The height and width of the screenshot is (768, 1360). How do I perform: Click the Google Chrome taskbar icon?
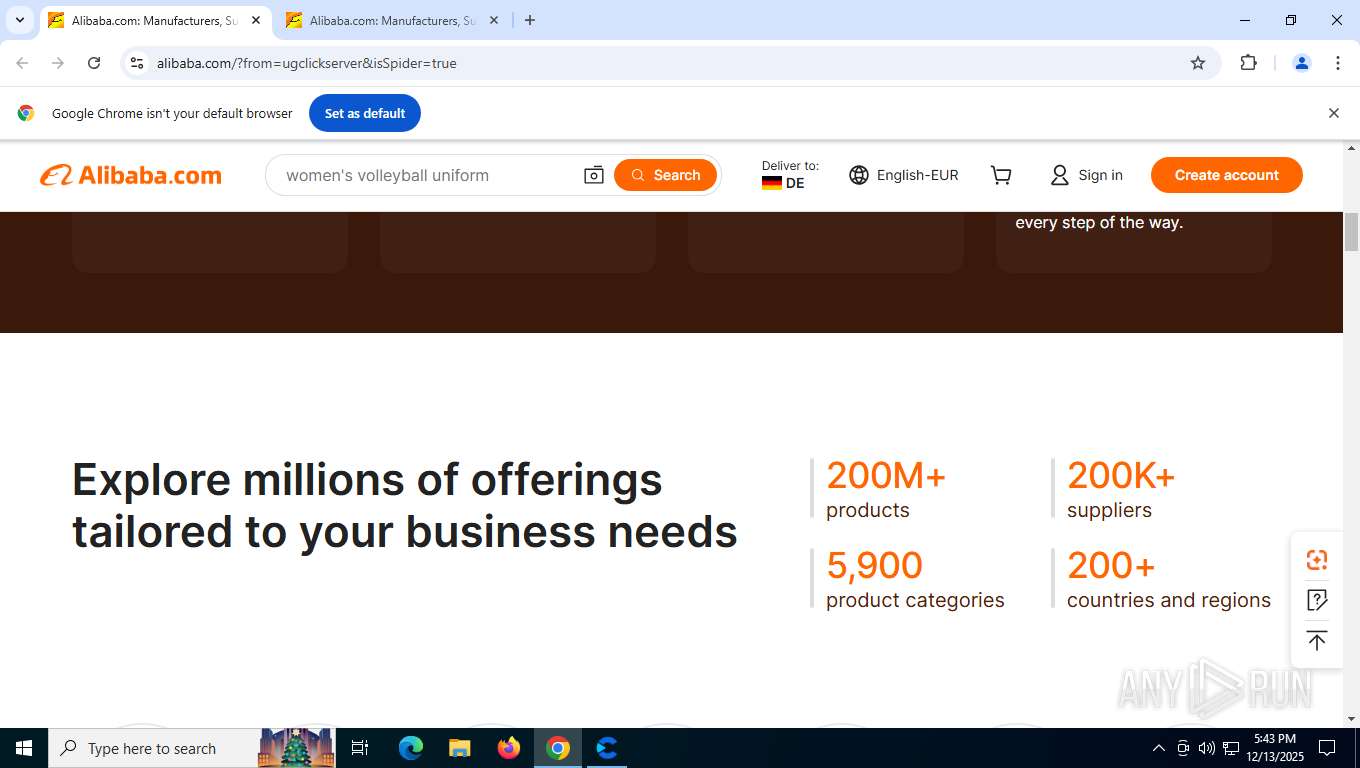558,748
